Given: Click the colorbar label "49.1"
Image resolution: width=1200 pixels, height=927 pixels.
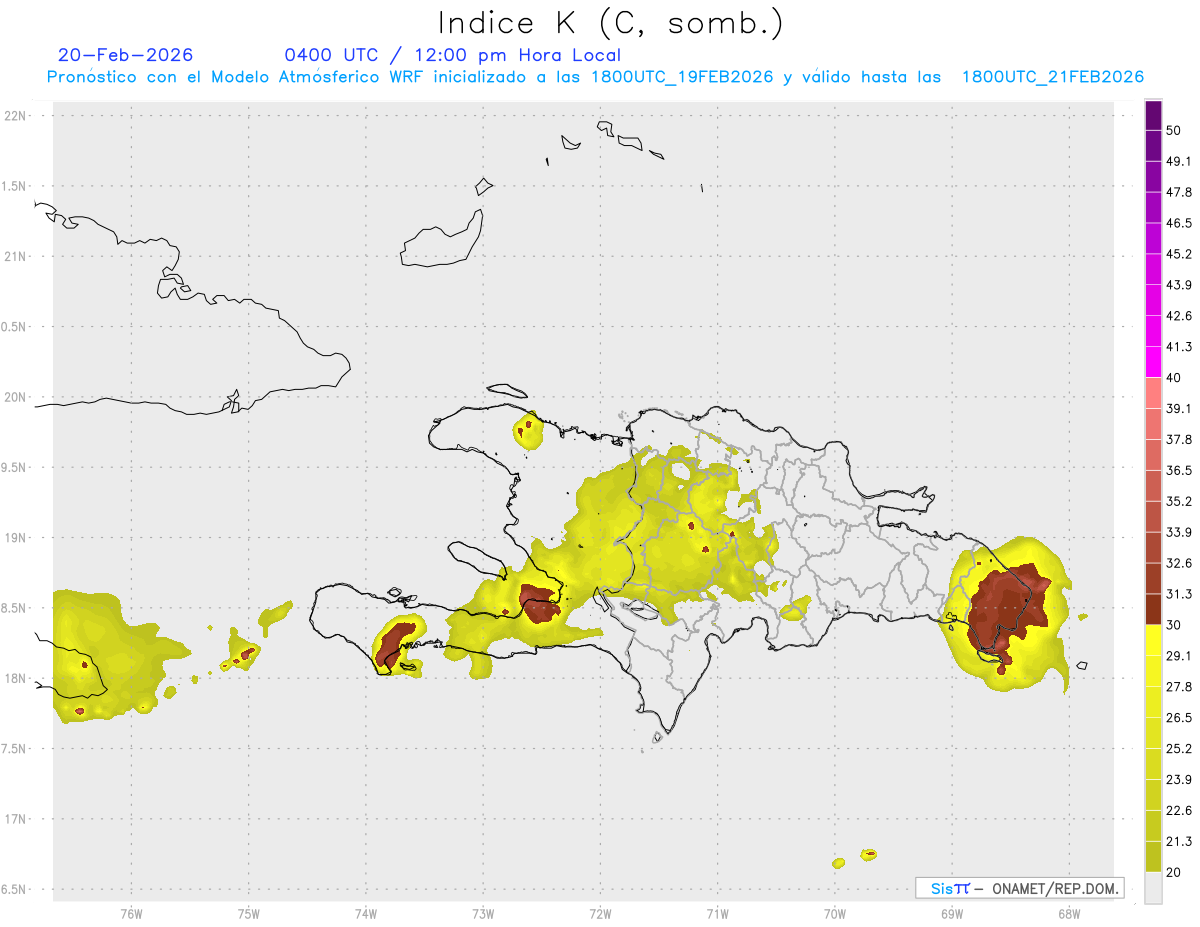Looking at the screenshot, I should click(1179, 162).
